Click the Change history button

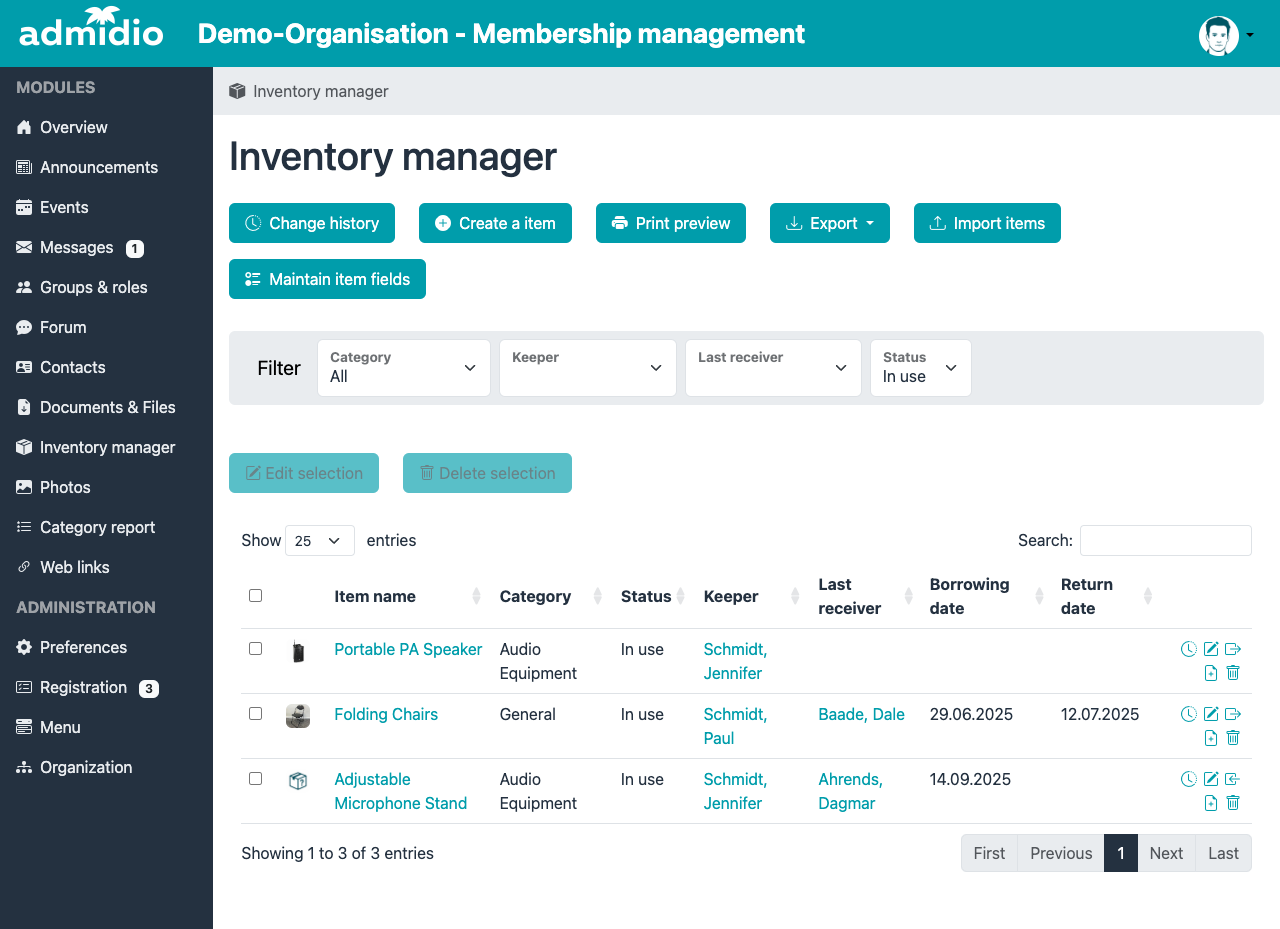[312, 223]
